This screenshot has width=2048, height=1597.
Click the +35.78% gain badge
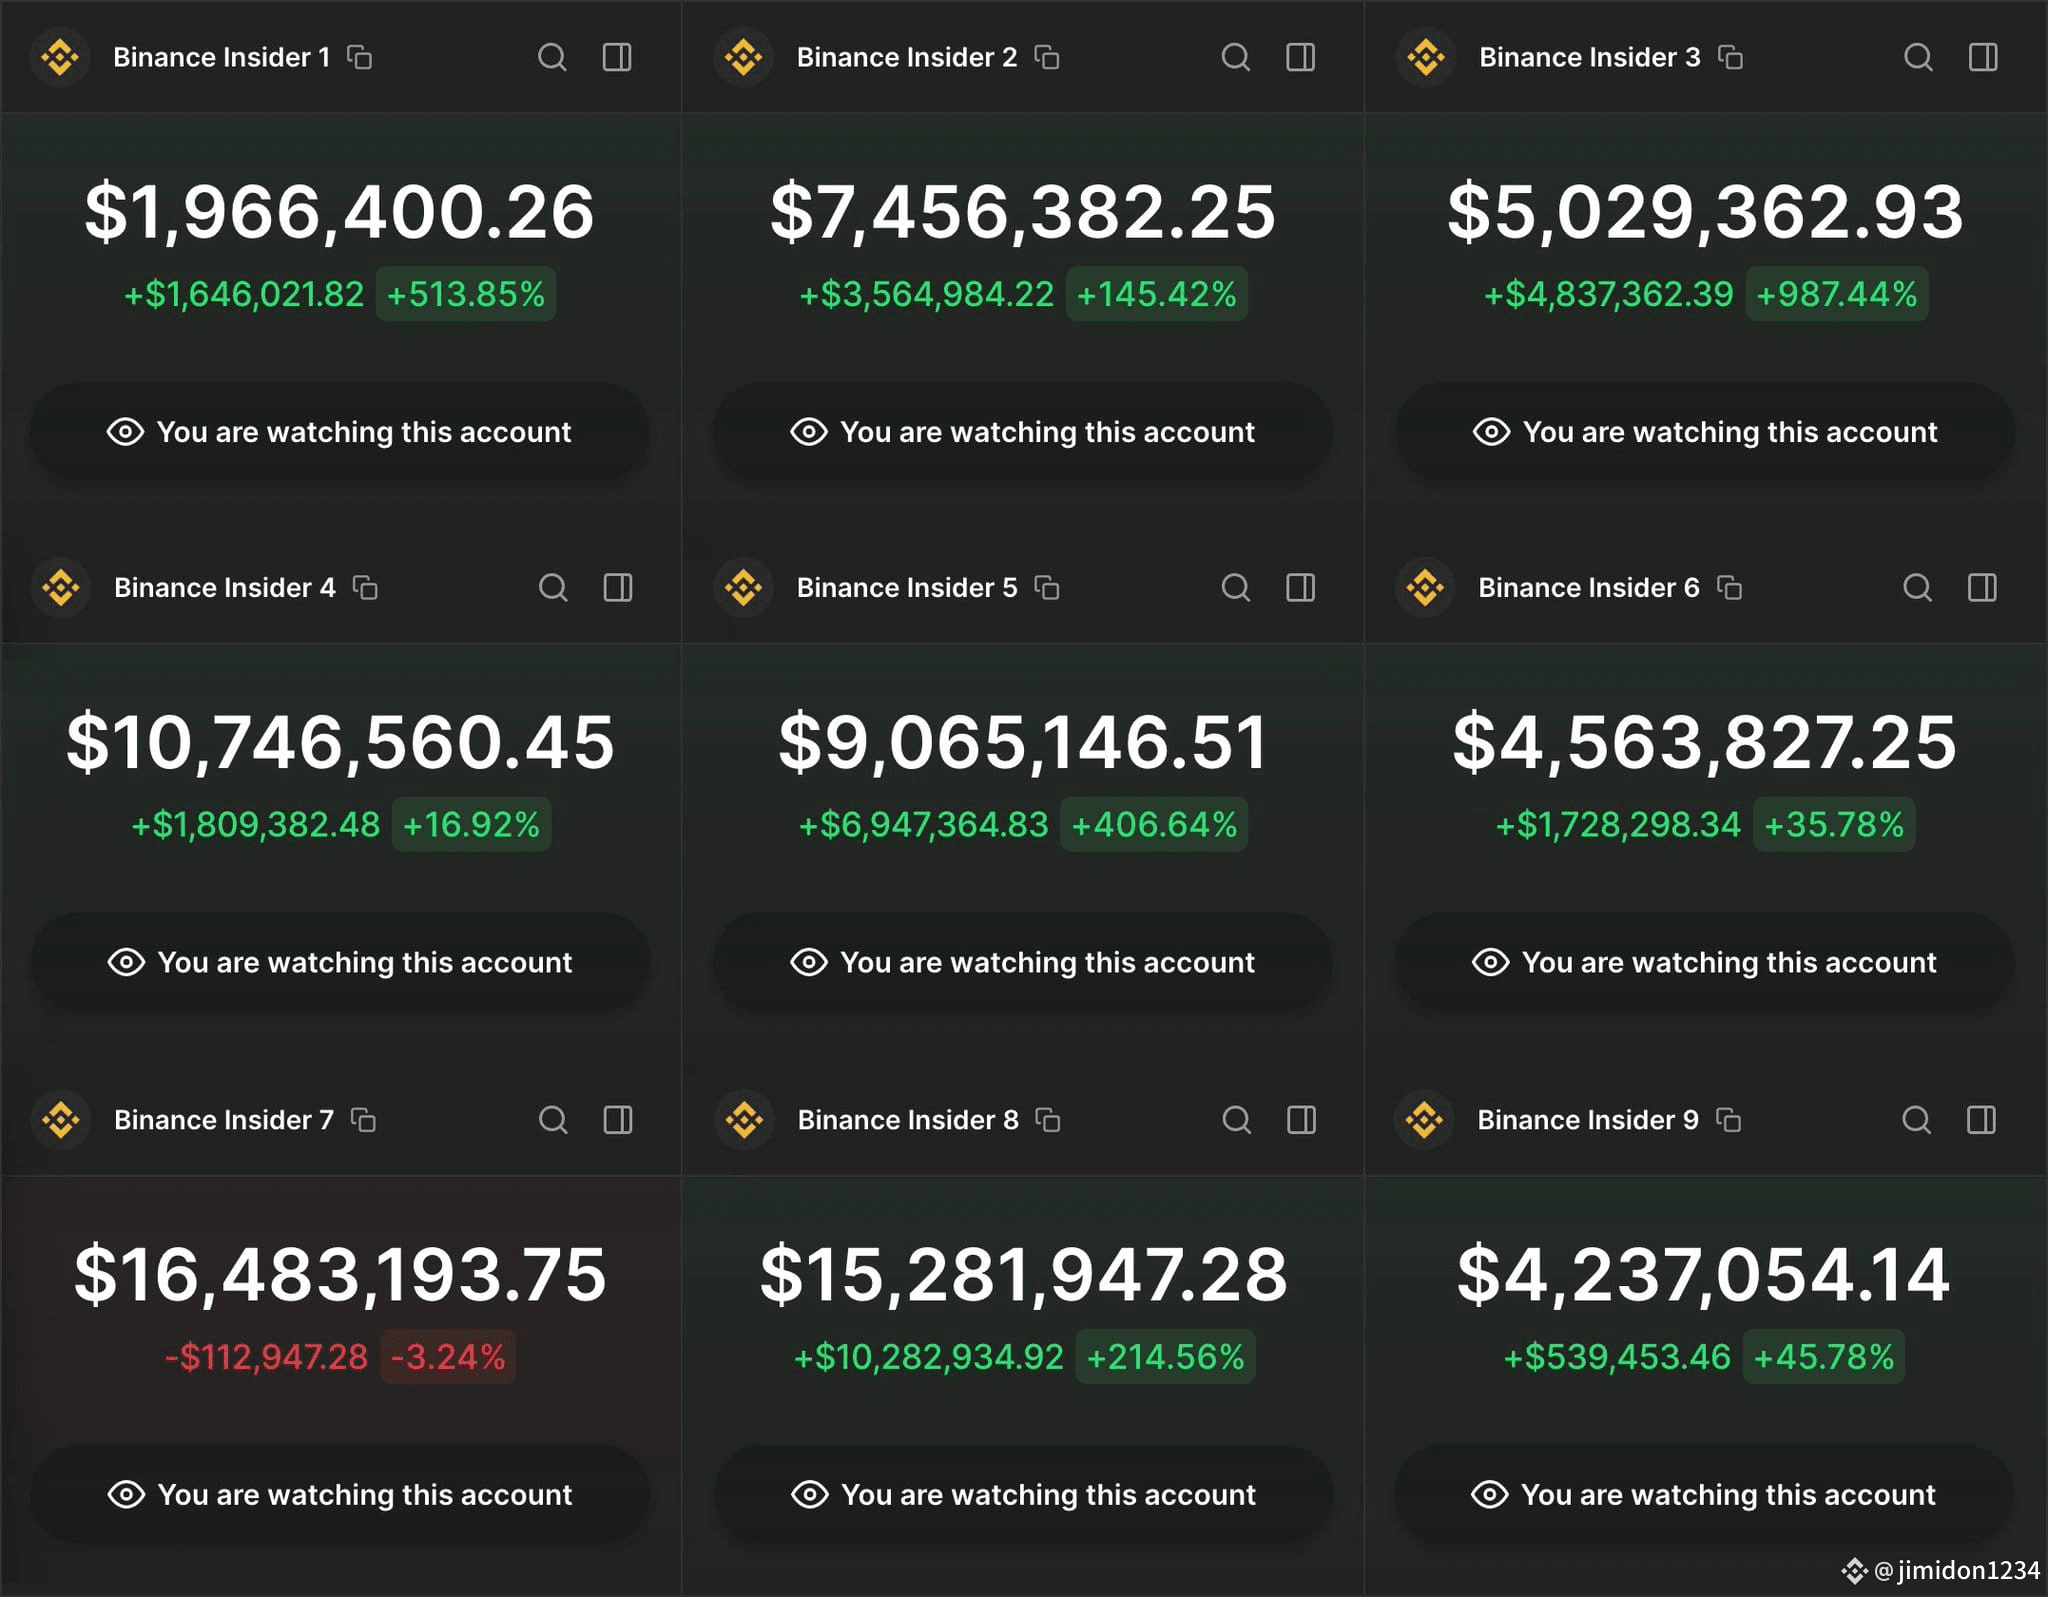coord(1834,825)
